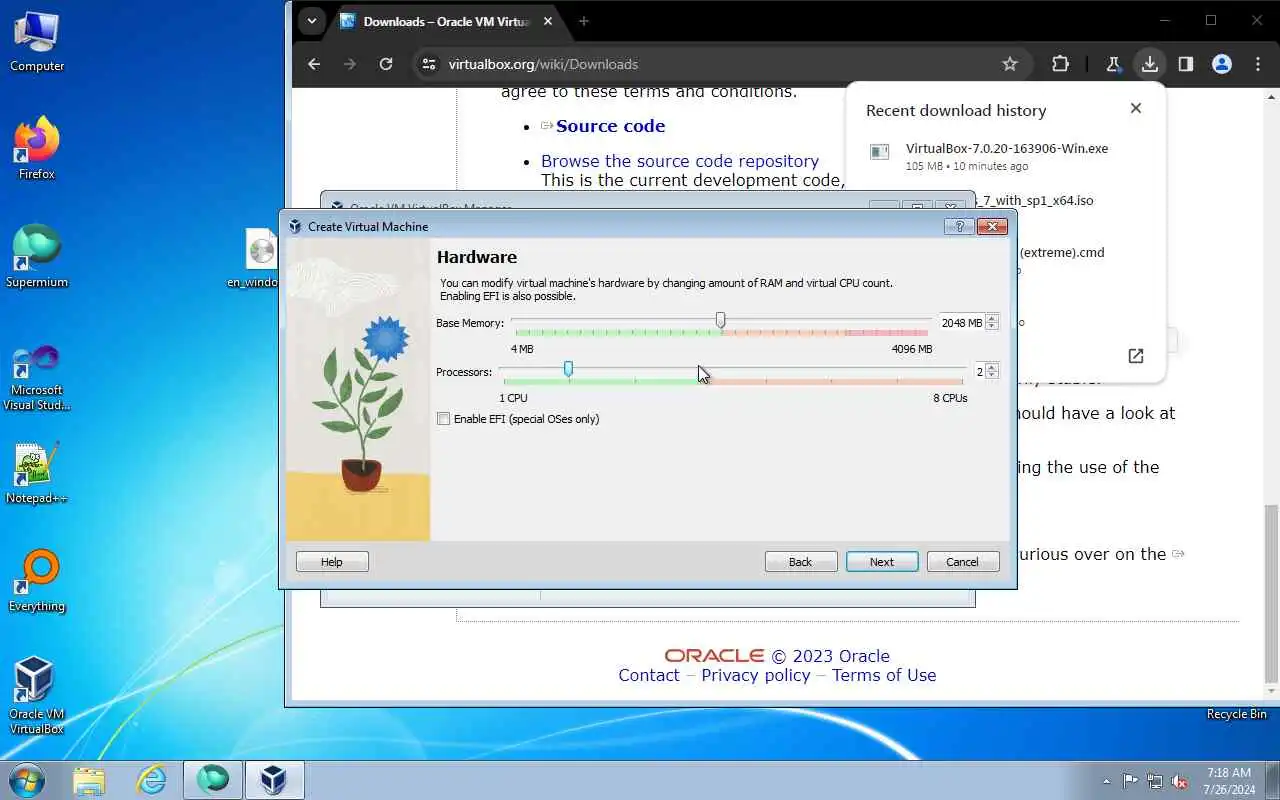Open the Everything search shortcut

coord(37,581)
